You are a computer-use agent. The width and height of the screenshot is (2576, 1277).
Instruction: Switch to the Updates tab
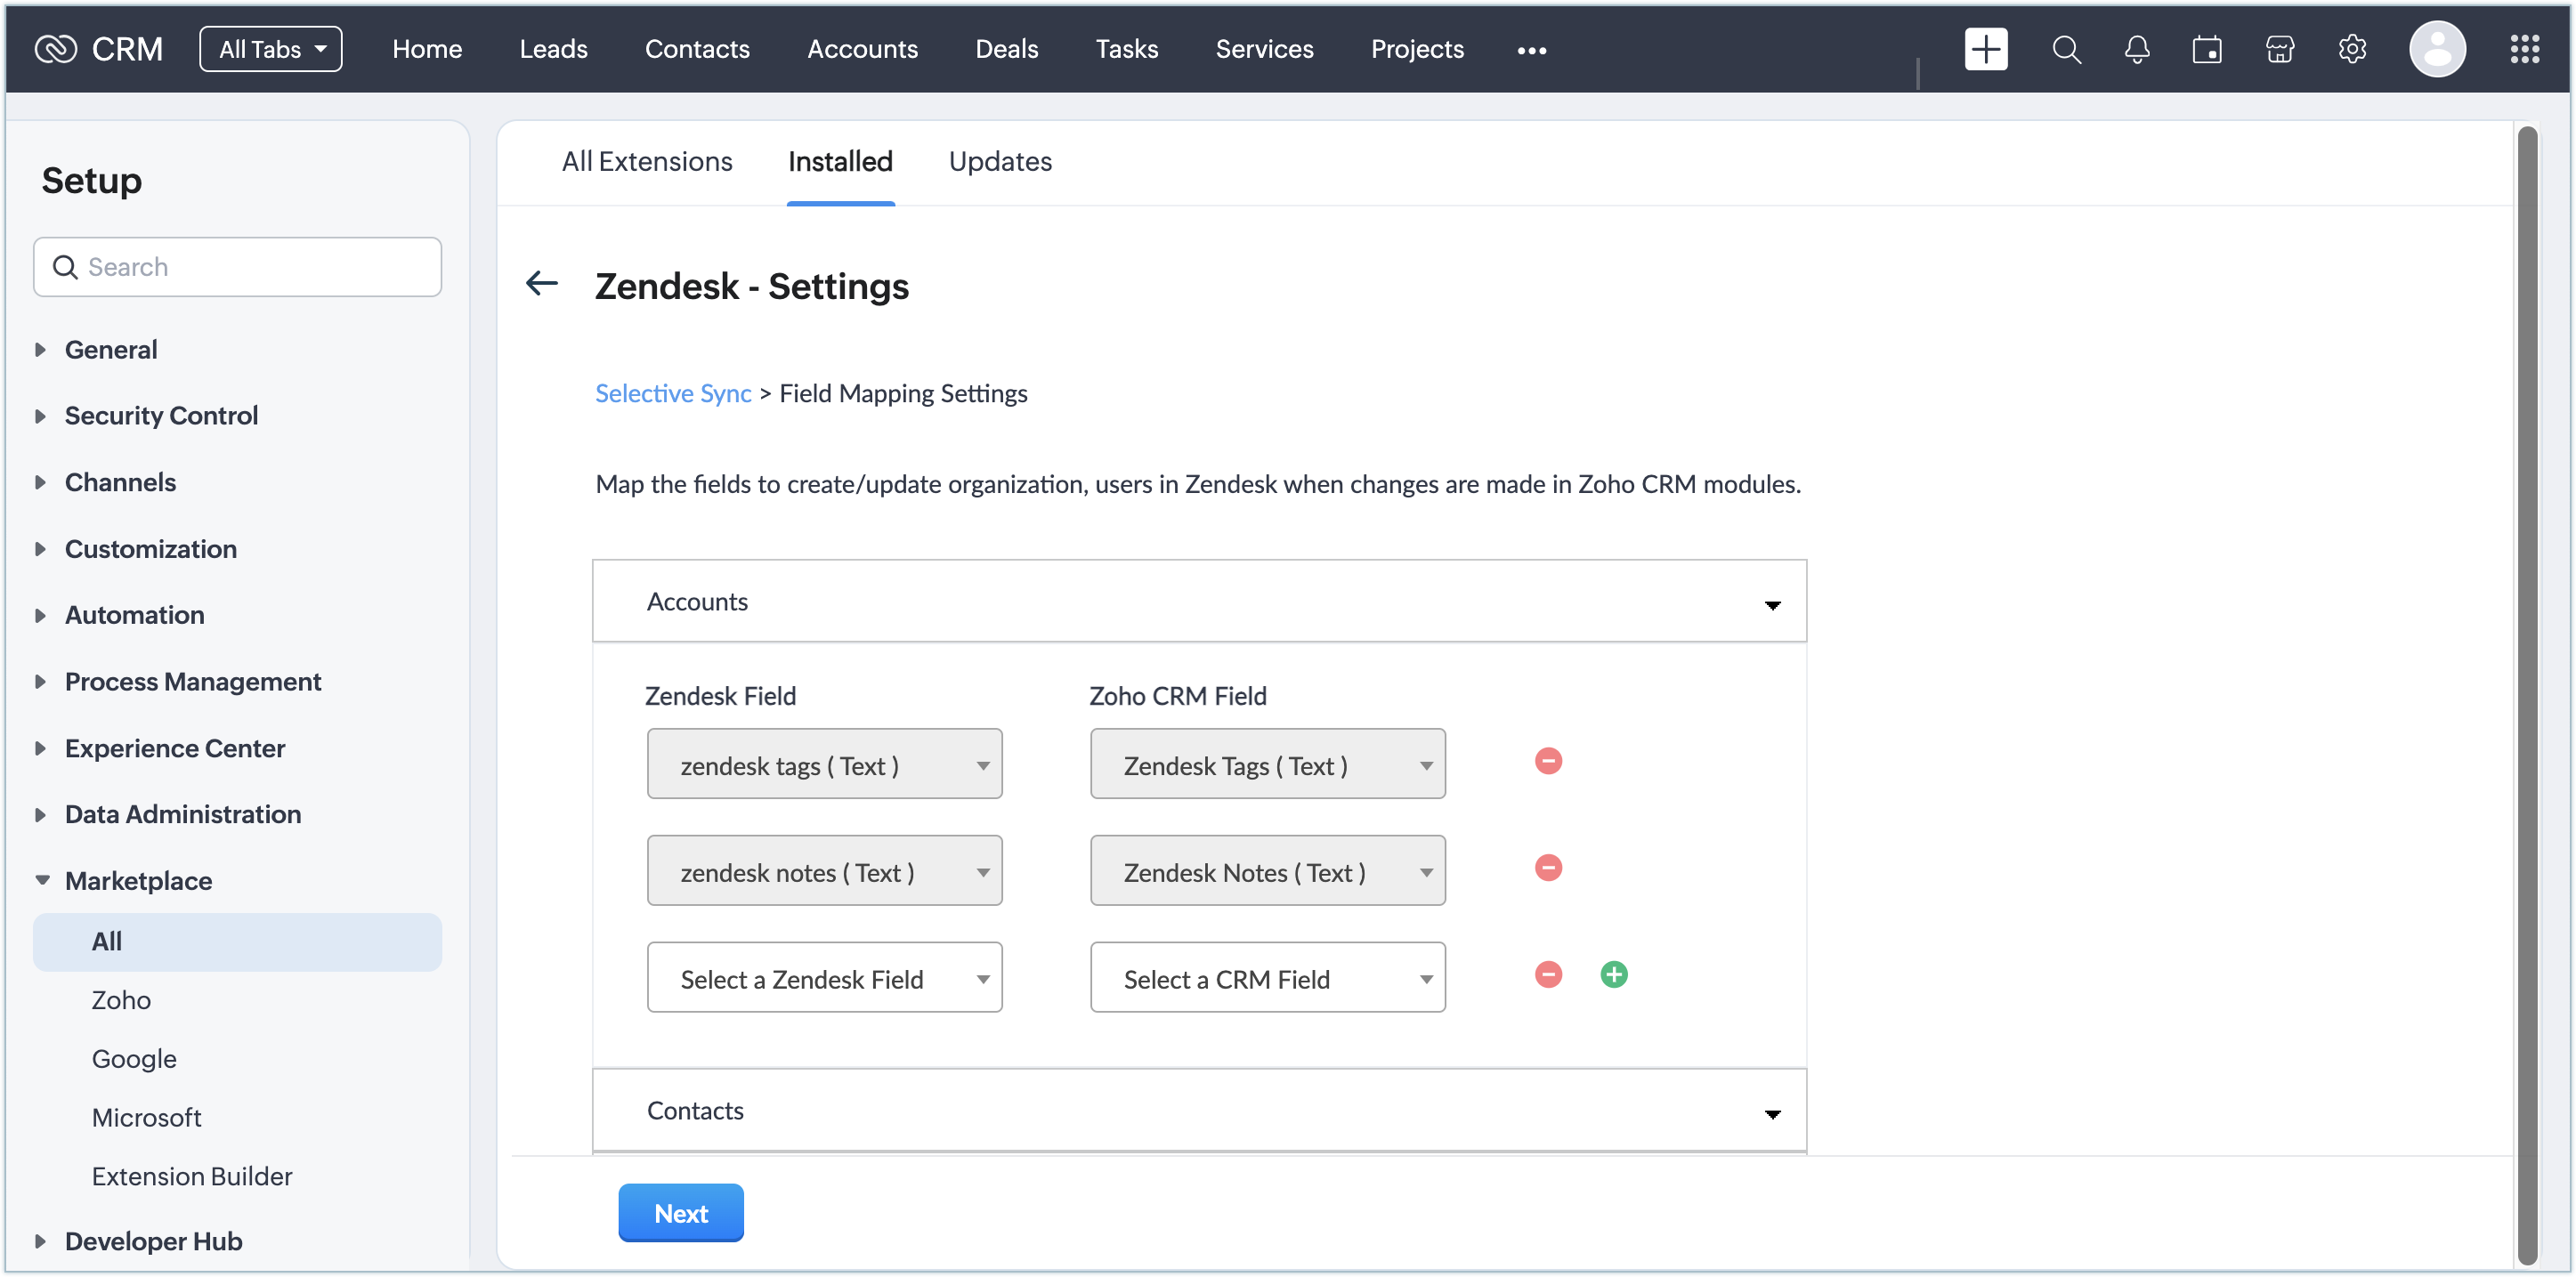[x=999, y=162]
